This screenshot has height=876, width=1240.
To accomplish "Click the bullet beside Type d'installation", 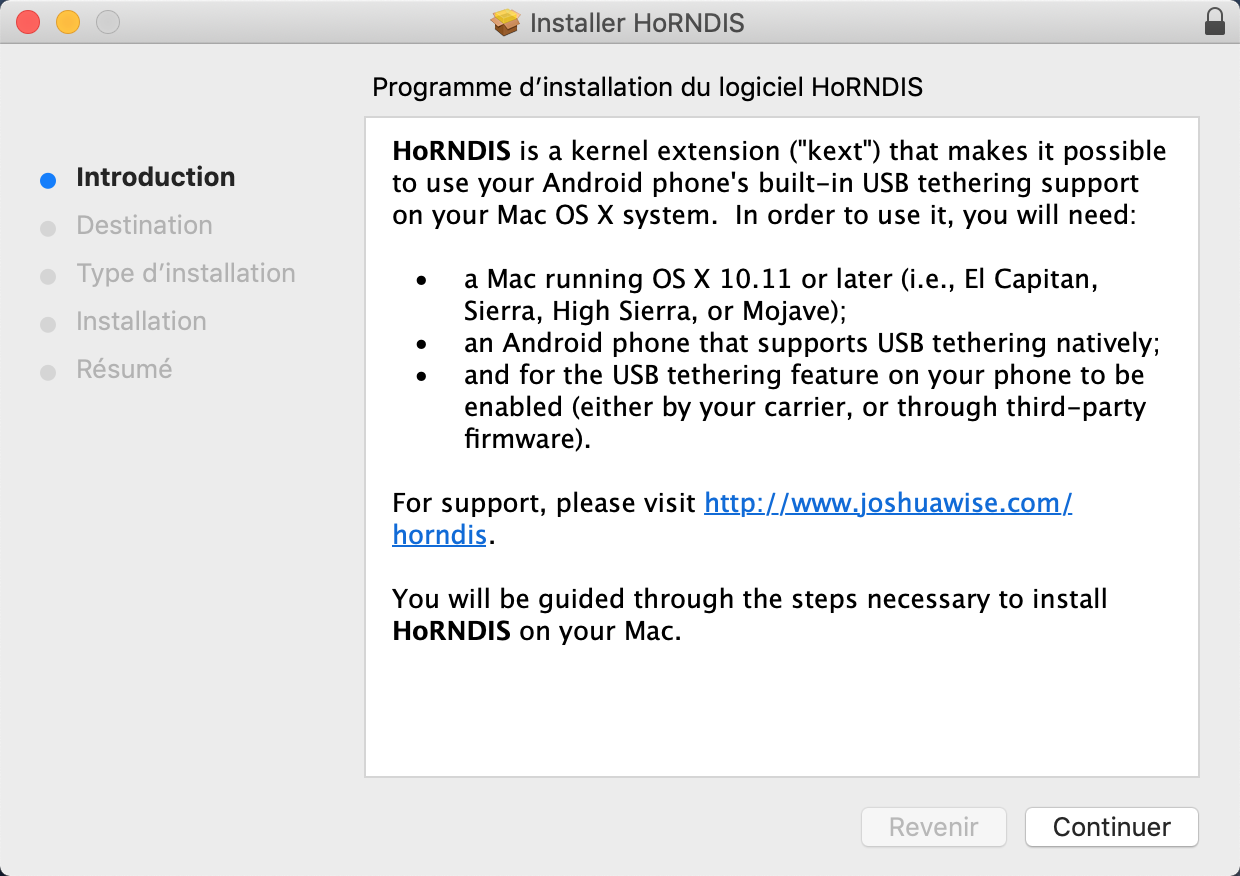I will coord(48,276).
